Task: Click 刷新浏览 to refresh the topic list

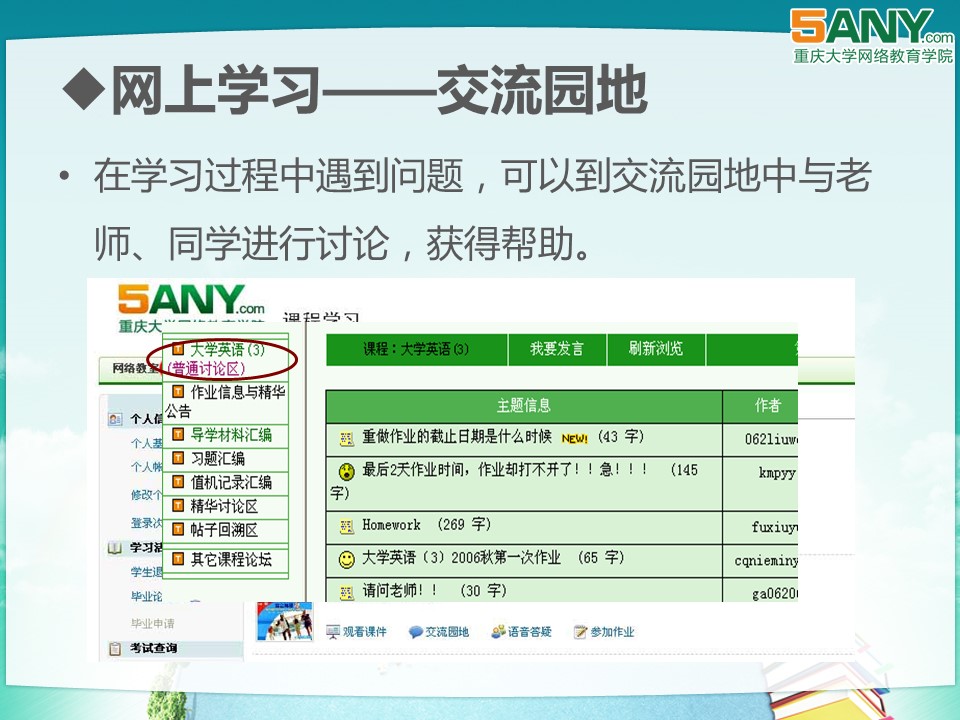Action: (655, 349)
